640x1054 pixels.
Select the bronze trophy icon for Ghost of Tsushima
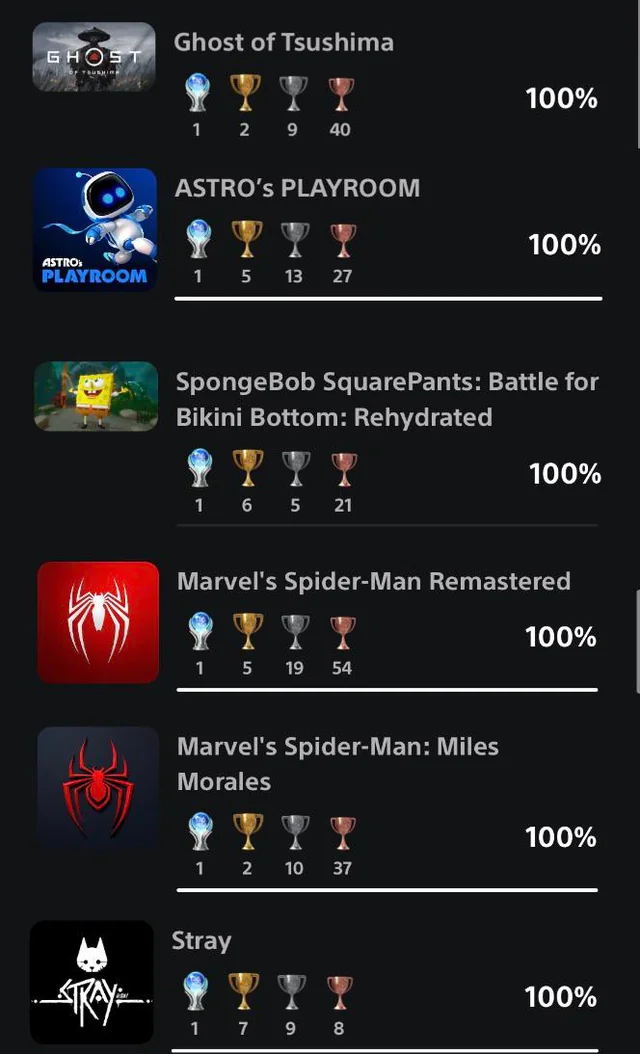[x=341, y=94]
